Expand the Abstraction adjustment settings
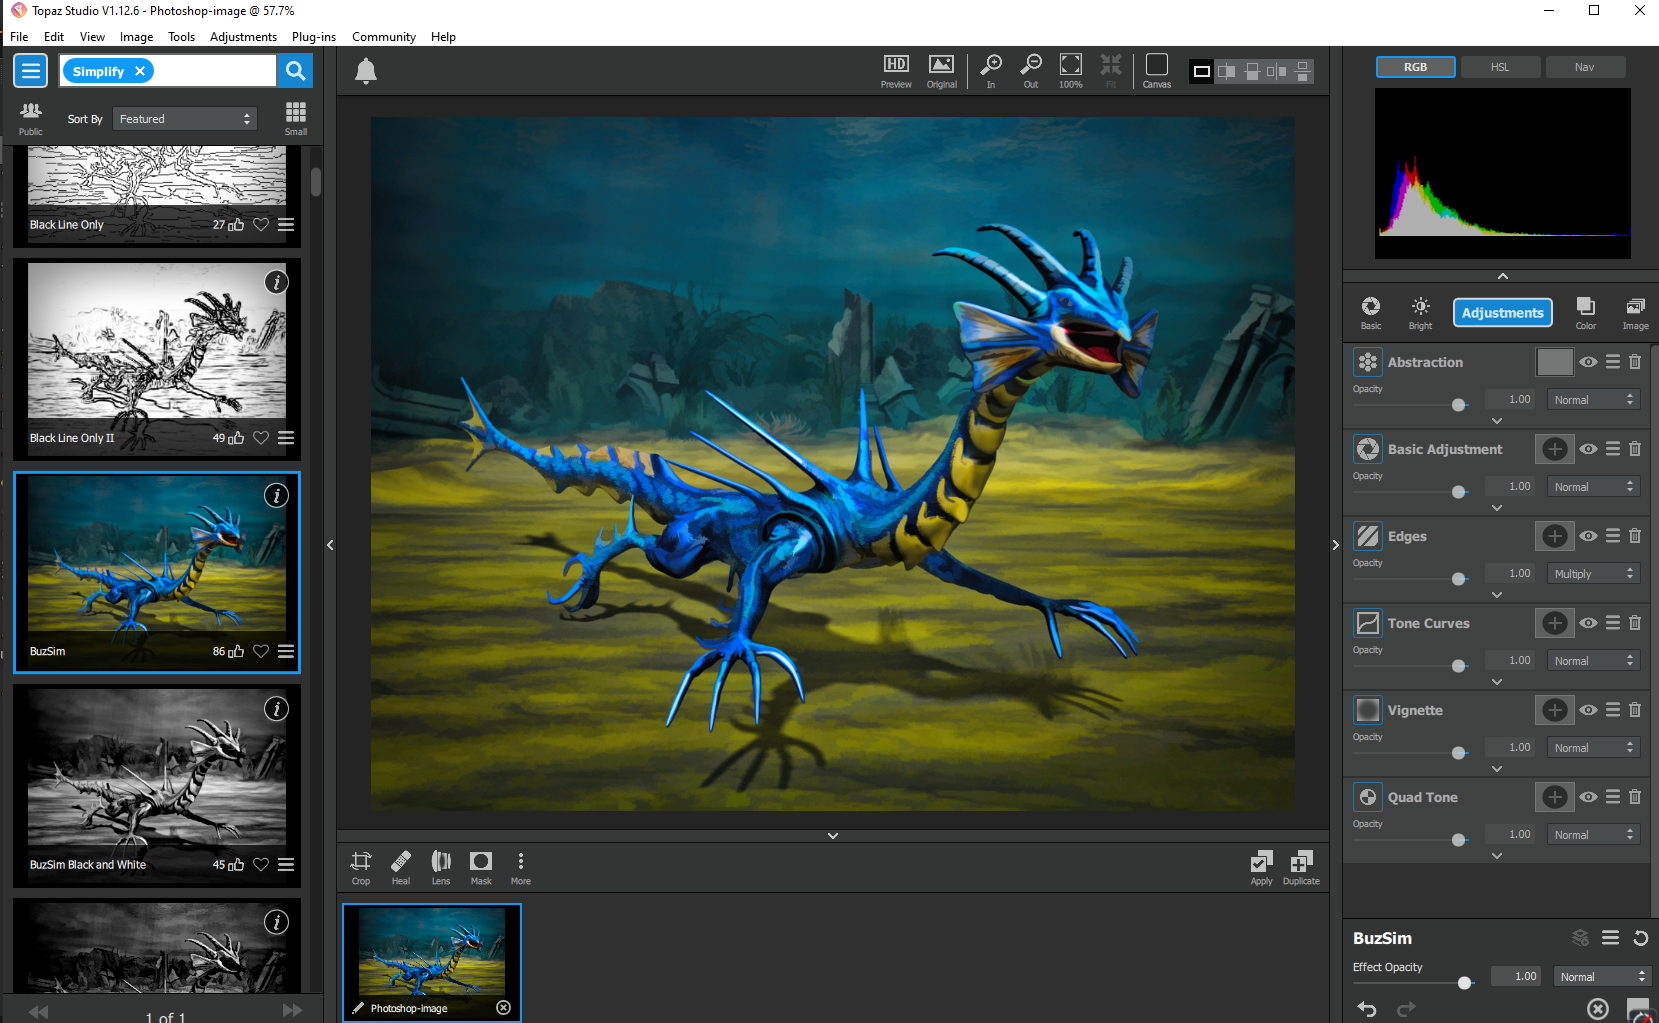This screenshot has width=1659, height=1023. pos(1497,421)
